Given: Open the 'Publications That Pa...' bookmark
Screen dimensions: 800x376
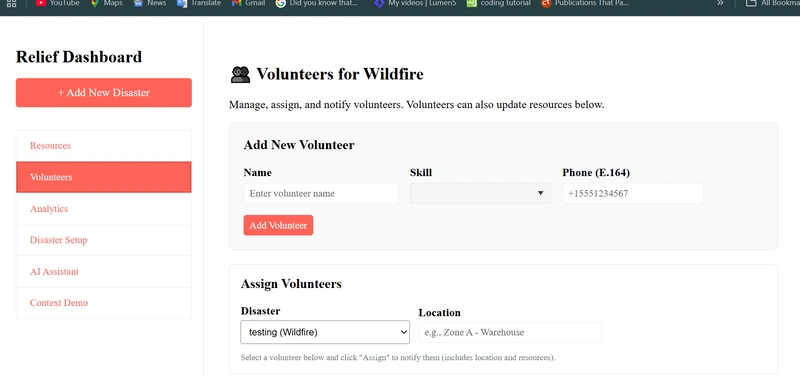Looking at the screenshot, I should pos(585,3).
